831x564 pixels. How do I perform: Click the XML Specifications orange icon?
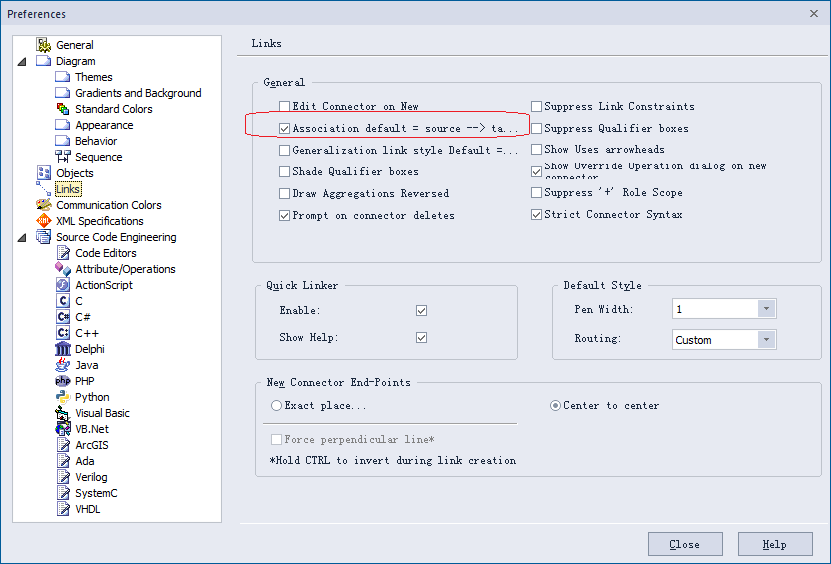click(x=43, y=221)
